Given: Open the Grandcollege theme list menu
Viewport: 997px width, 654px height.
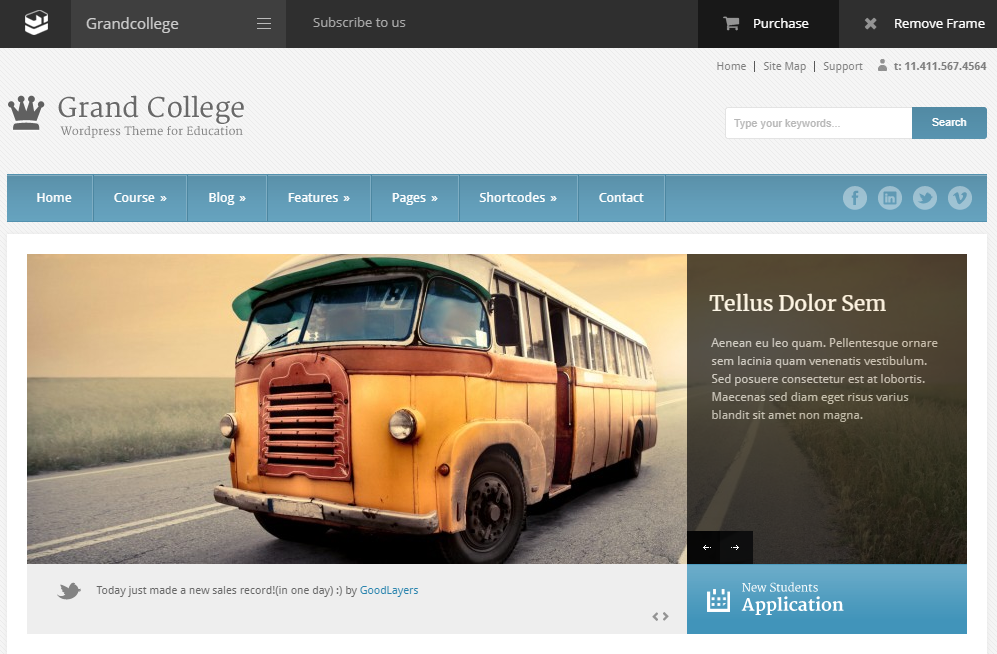Looking at the screenshot, I should pos(179,24).
